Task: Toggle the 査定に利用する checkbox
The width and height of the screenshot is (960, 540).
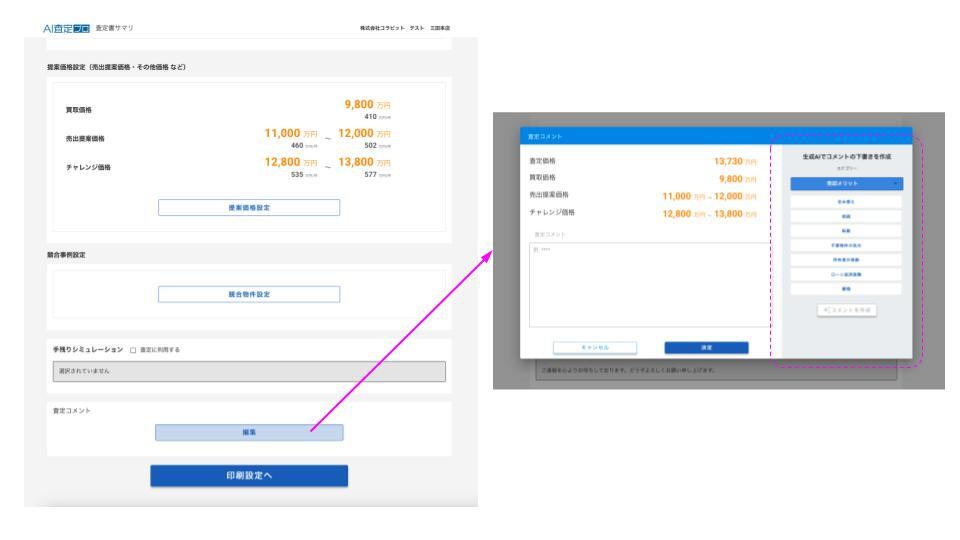Action: (133, 349)
